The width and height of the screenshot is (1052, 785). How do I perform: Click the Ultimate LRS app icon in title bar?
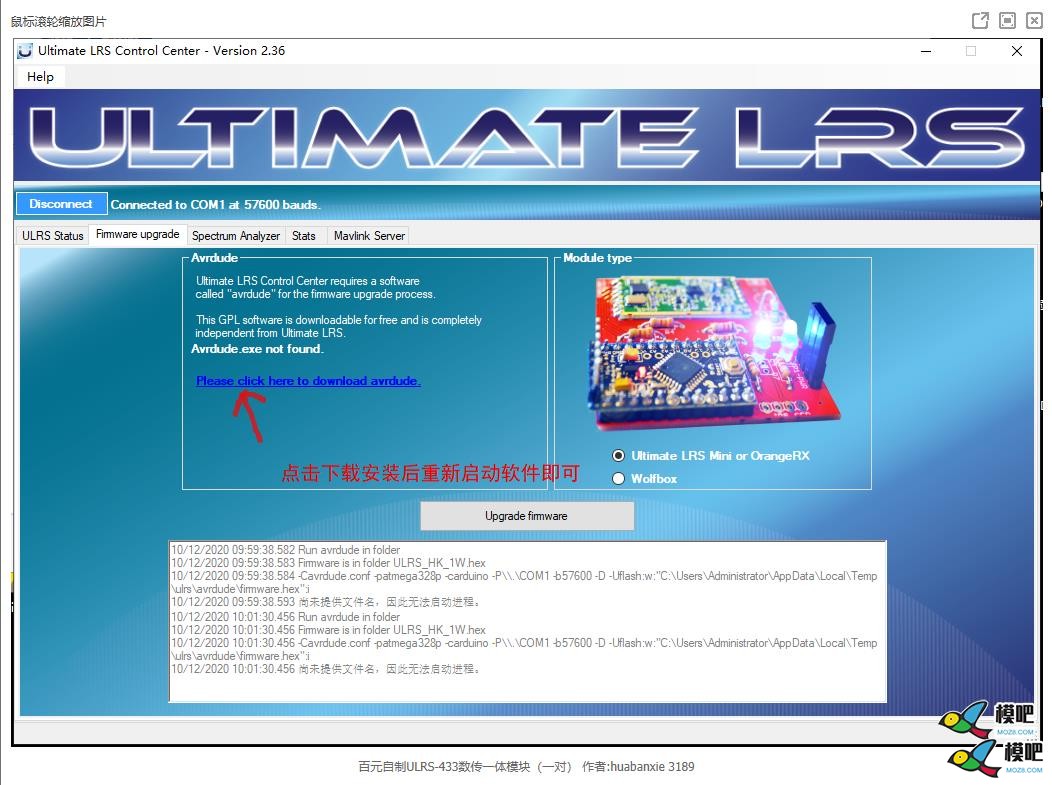click(25, 51)
